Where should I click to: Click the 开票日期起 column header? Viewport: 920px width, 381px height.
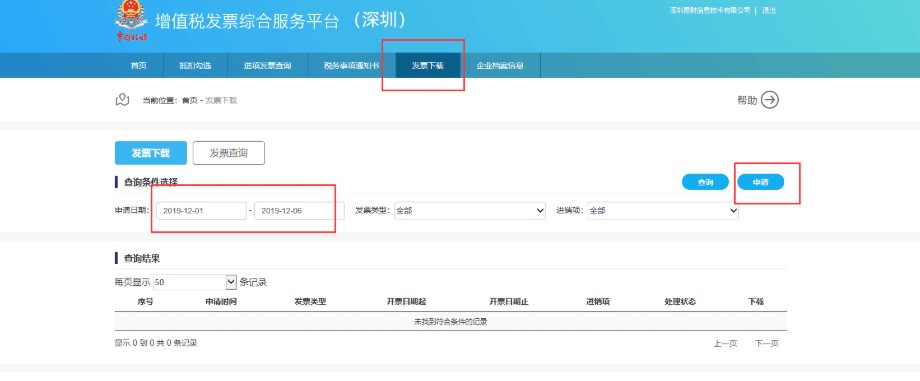point(406,302)
